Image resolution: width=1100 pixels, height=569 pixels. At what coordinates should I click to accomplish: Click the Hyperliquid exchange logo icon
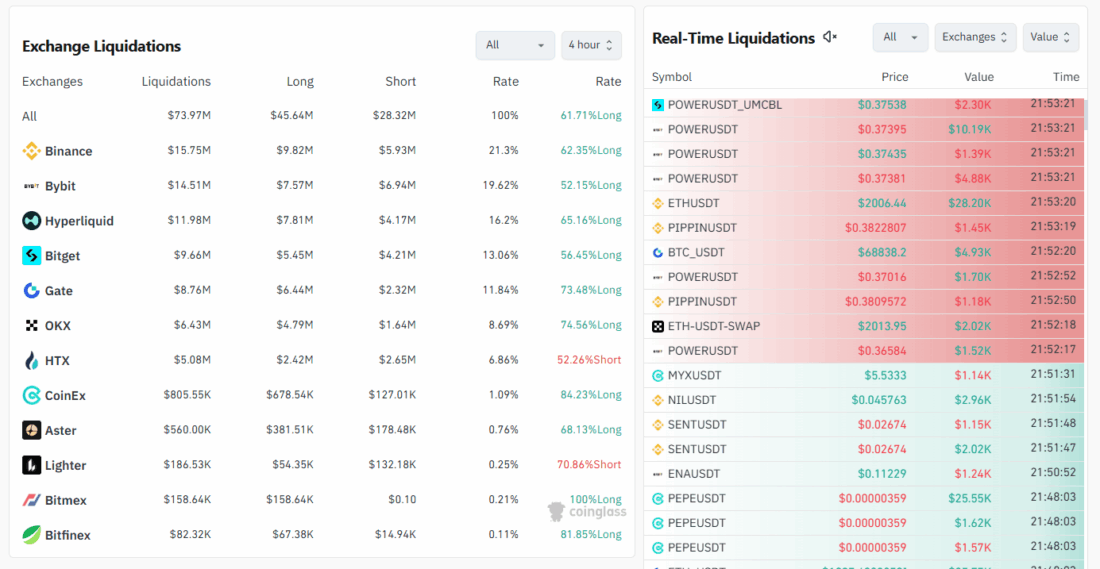click(32, 220)
